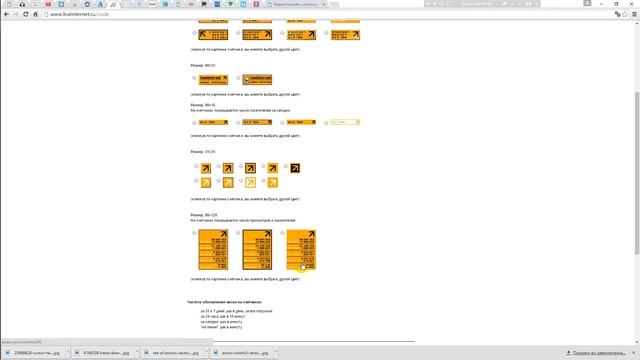Expand options arrow for 8166334-hand-draw download
This screenshot has width=640, height=360.
click(x=137, y=352)
